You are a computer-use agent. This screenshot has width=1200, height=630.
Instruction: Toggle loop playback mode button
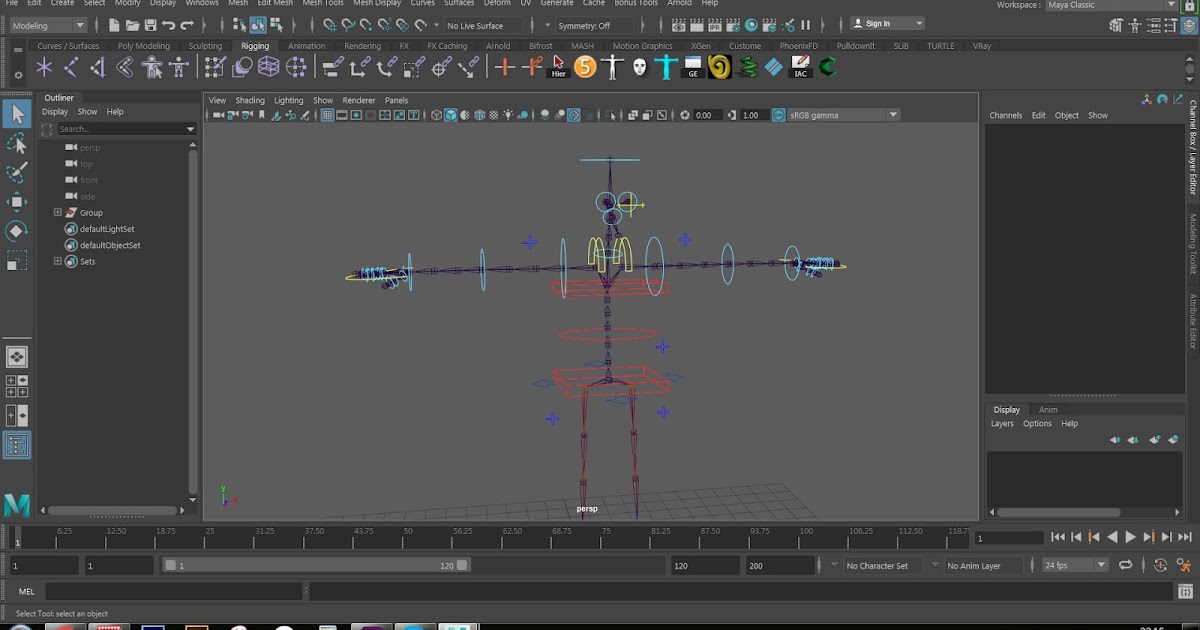click(1125, 565)
